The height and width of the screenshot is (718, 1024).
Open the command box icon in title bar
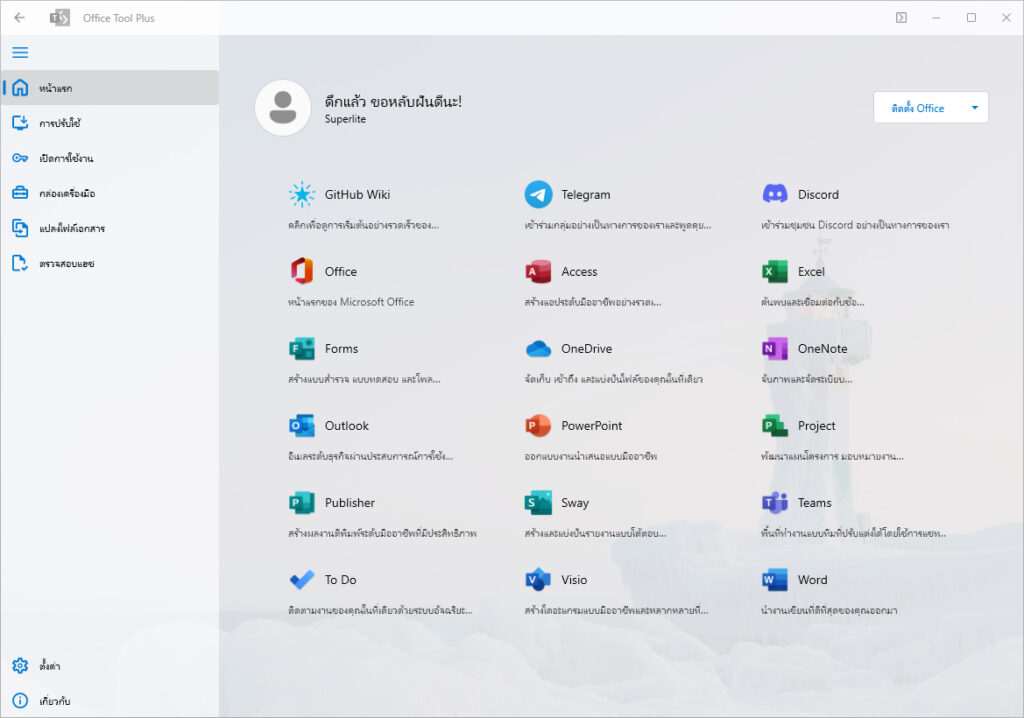tap(901, 18)
